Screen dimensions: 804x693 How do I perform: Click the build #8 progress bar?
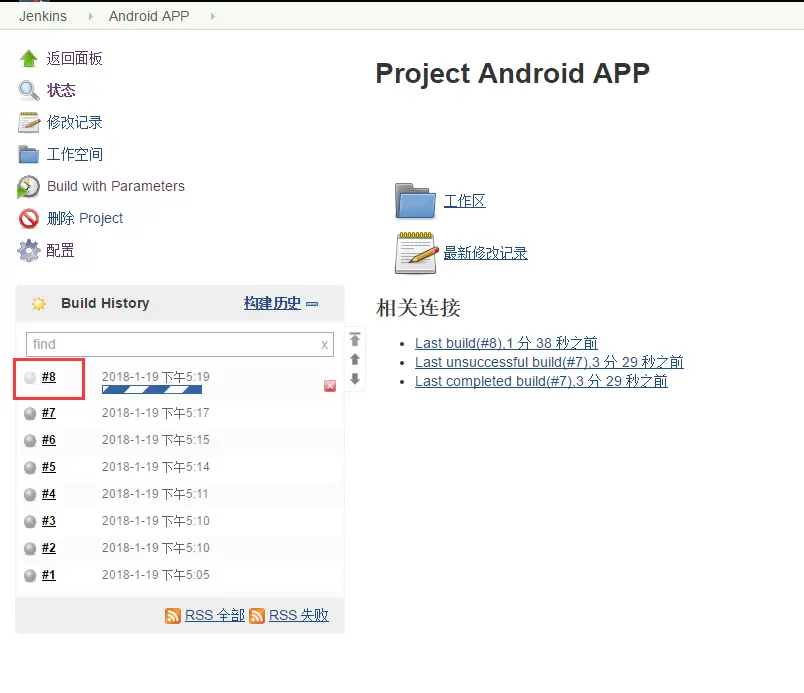[152, 390]
